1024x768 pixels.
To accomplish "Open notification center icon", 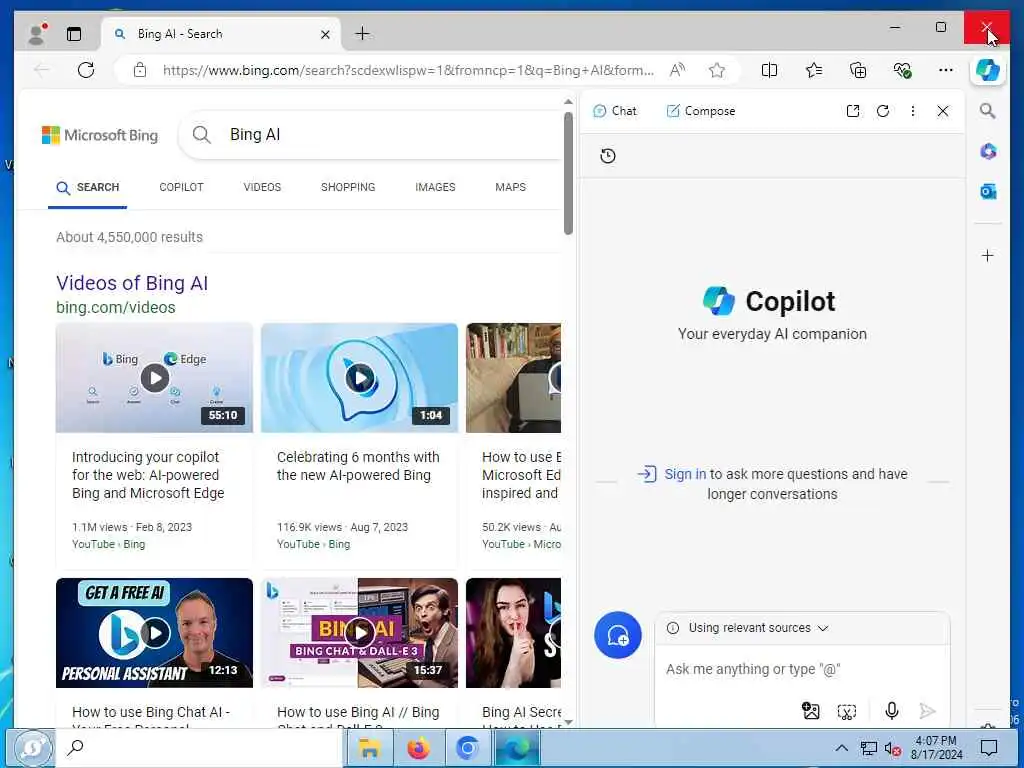I will [x=989, y=748].
